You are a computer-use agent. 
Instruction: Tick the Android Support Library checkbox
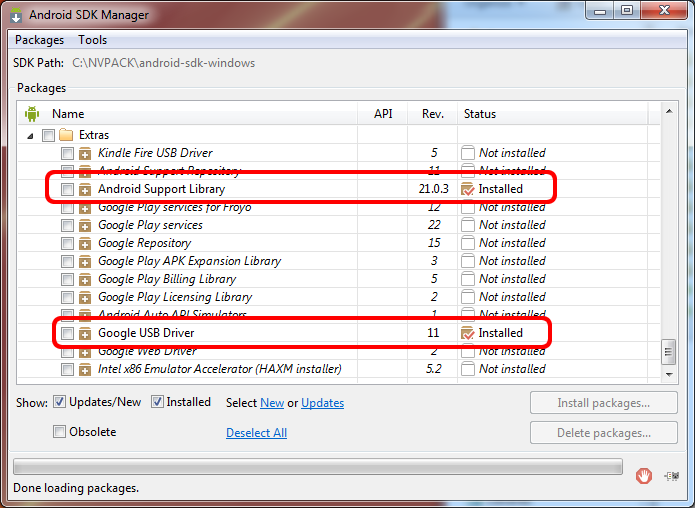(x=67, y=189)
